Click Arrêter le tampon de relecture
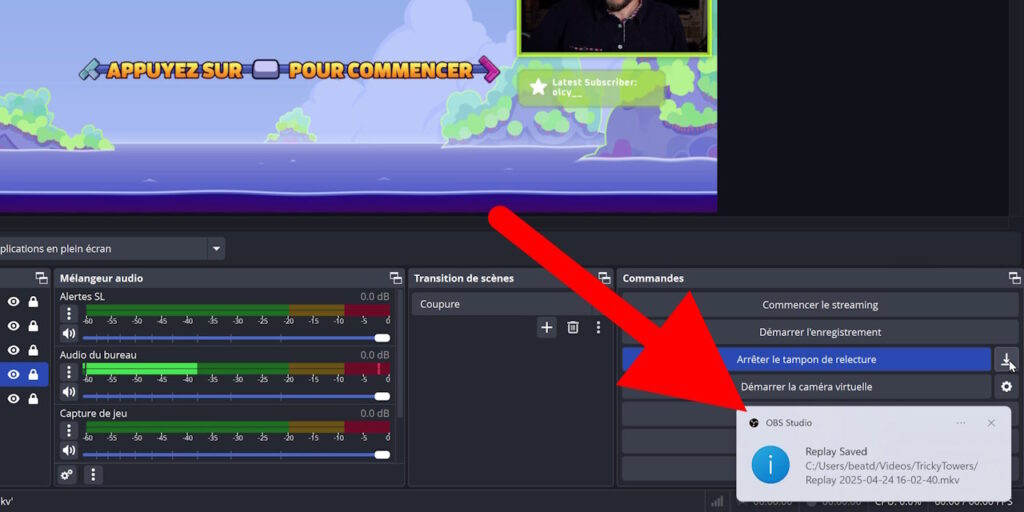Image resolution: width=1024 pixels, height=512 pixels. click(x=807, y=359)
